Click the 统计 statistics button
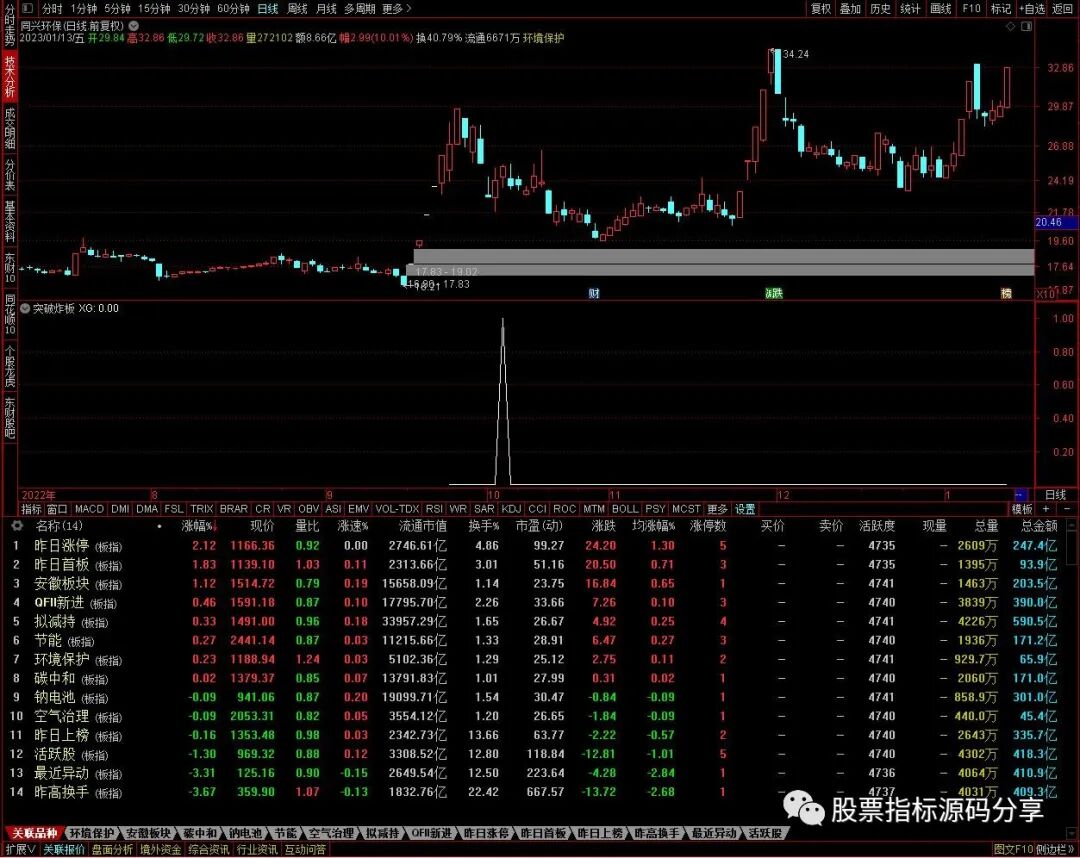The height and width of the screenshot is (858, 1080). point(910,8)
